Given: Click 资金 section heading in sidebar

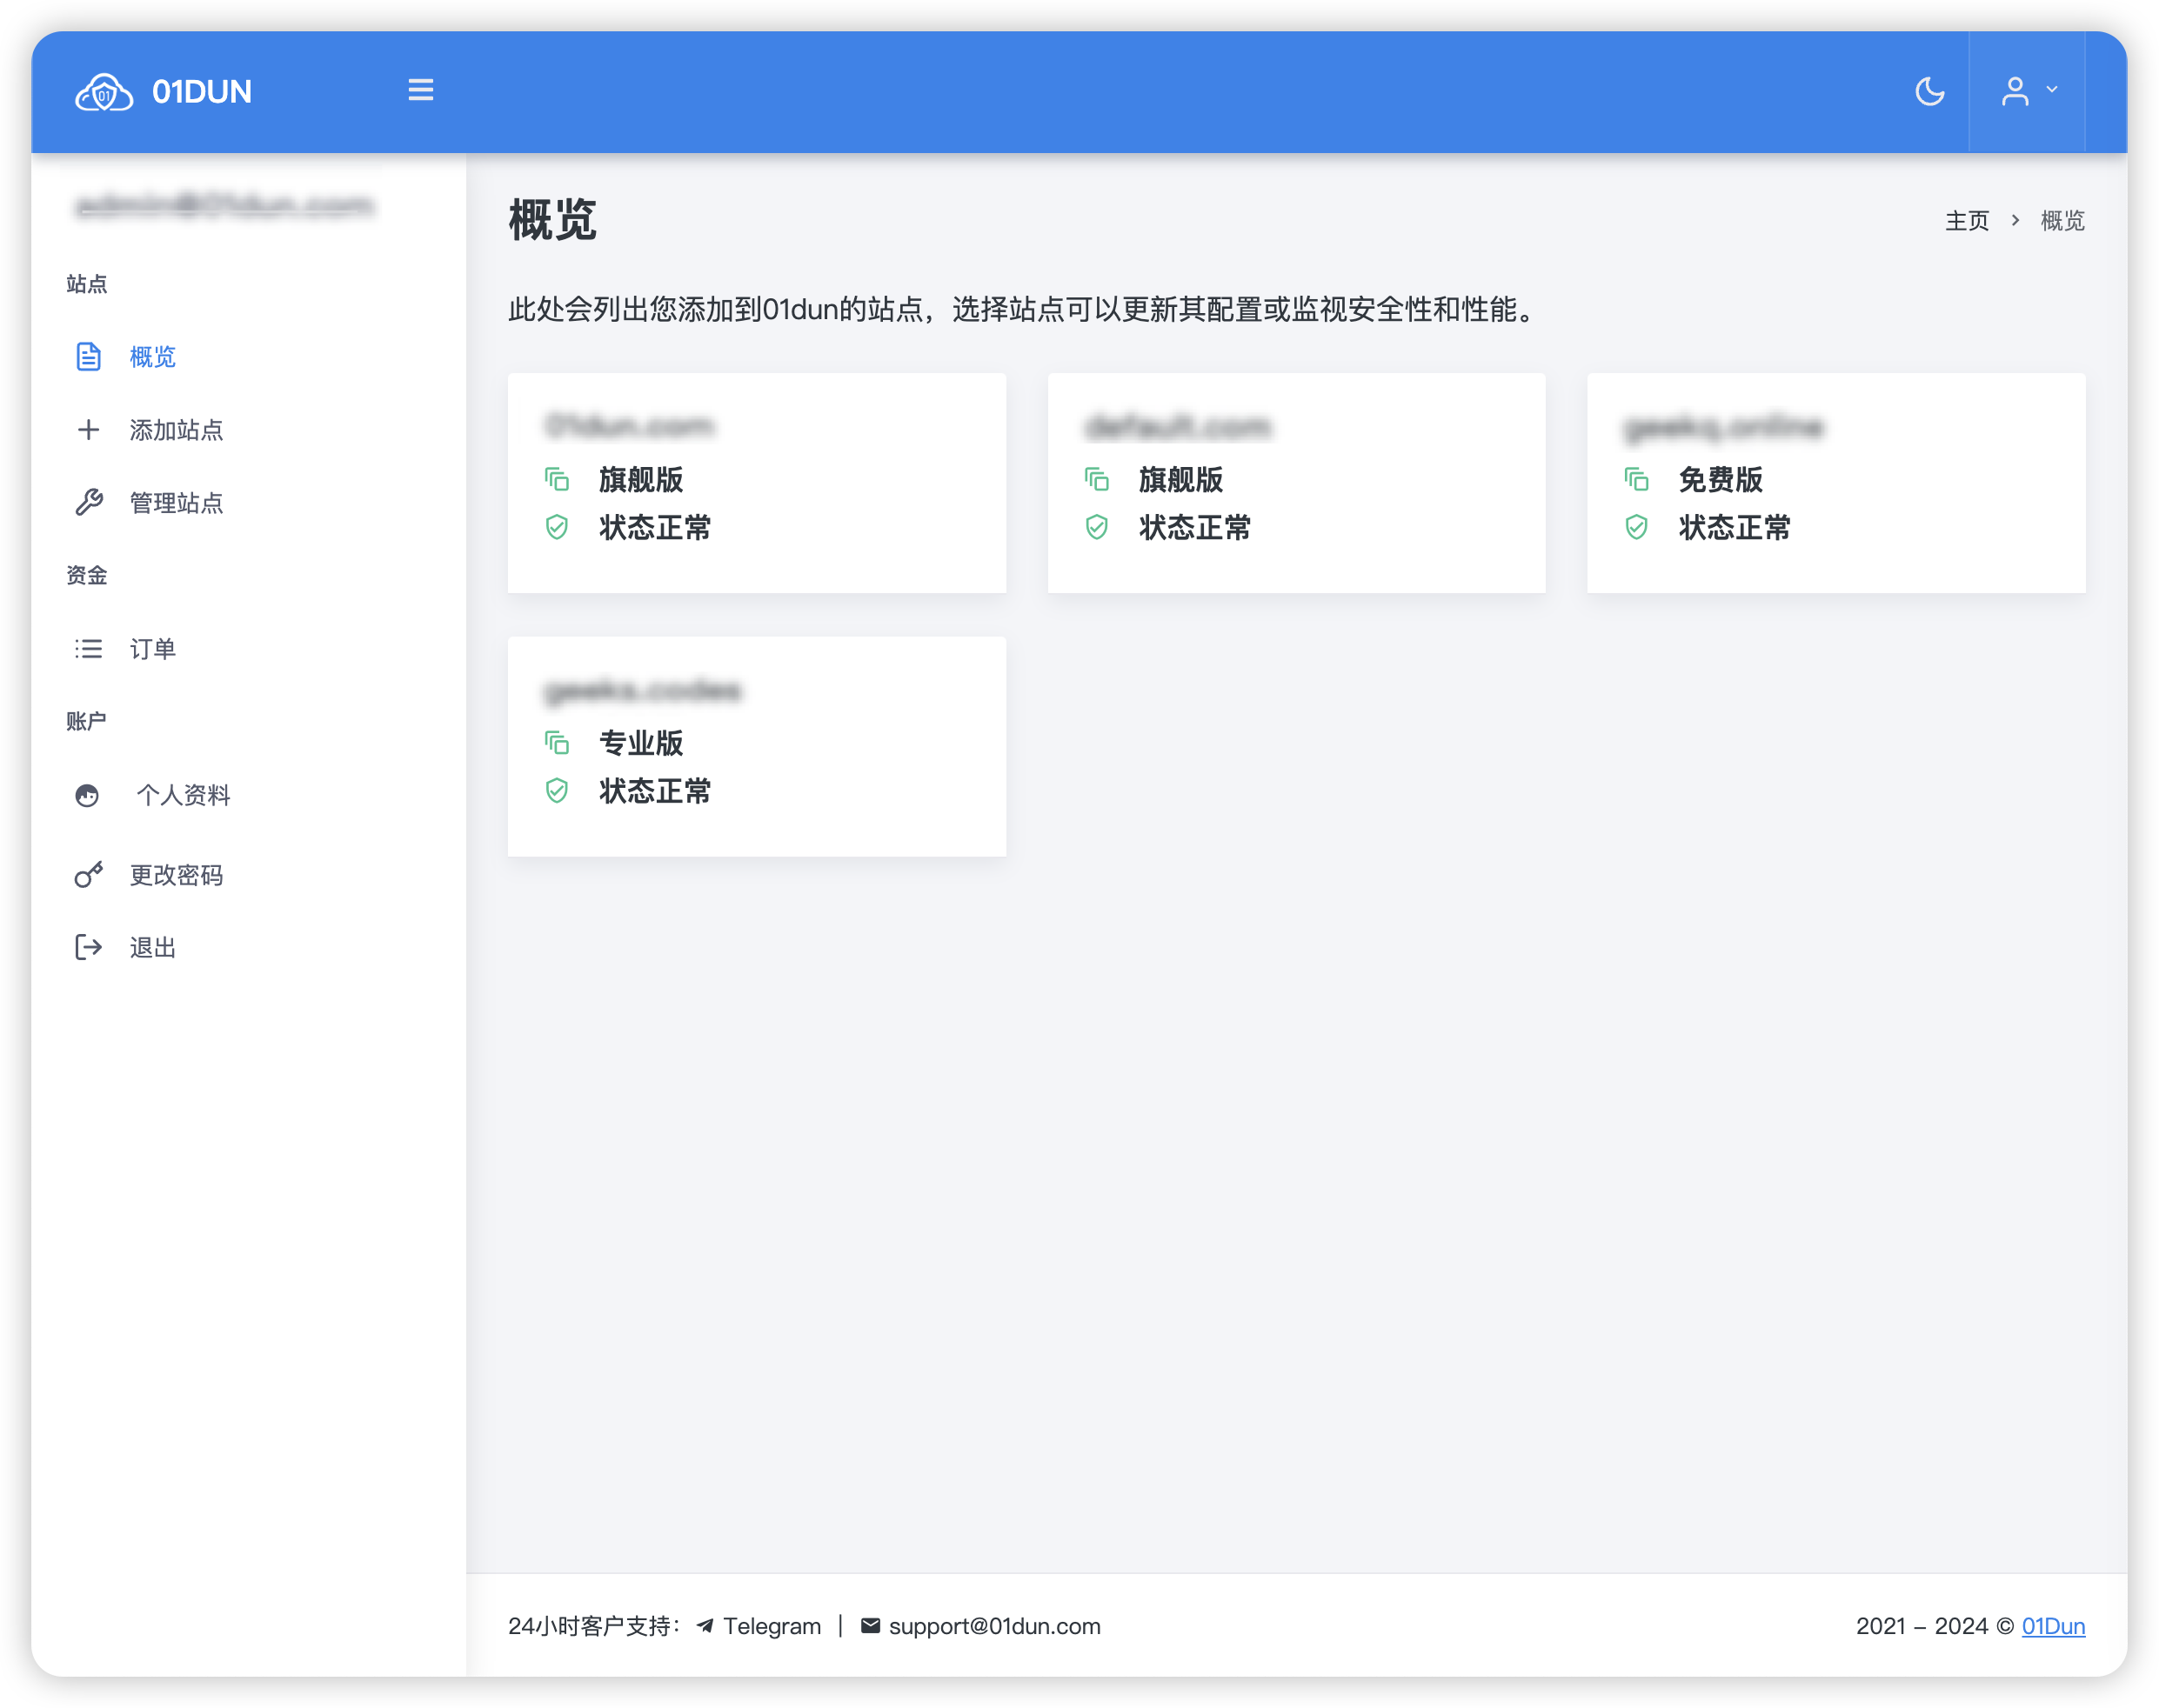Looking at the screenshot, I should 87,575.
